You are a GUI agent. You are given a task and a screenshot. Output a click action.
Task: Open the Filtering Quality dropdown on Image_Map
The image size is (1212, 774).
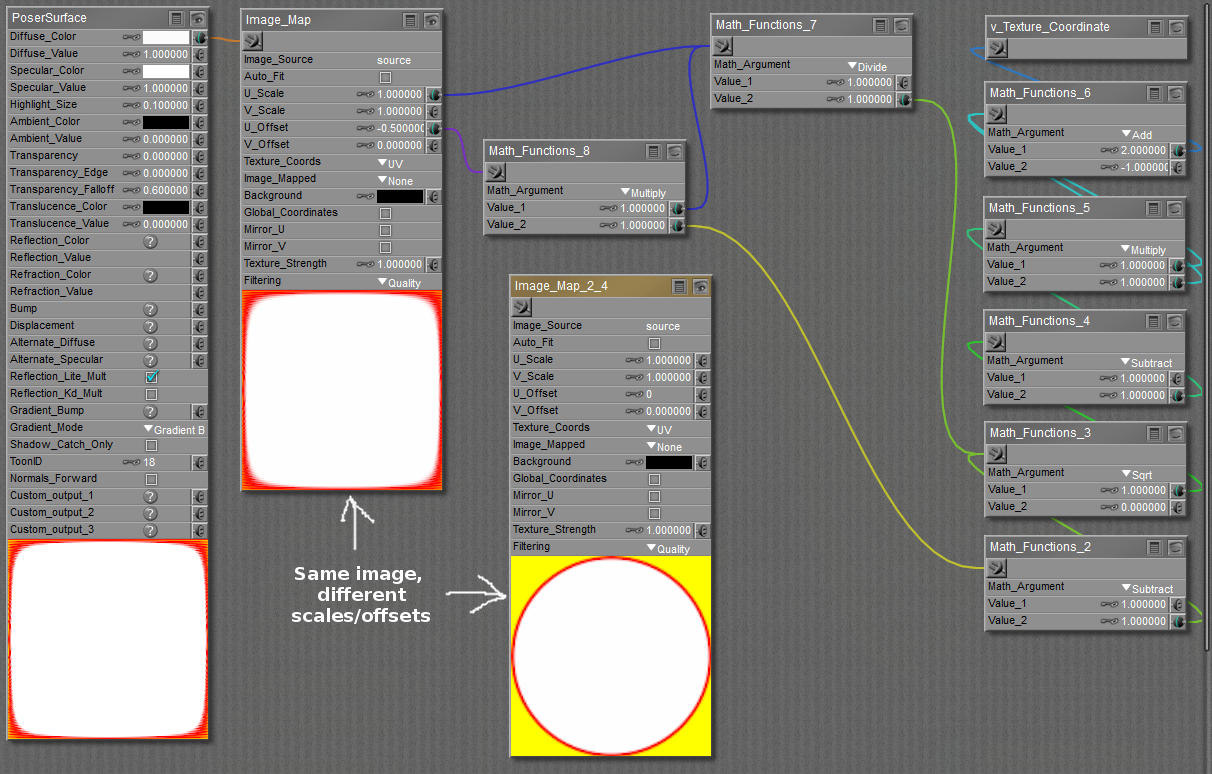[x=399, y=282]
